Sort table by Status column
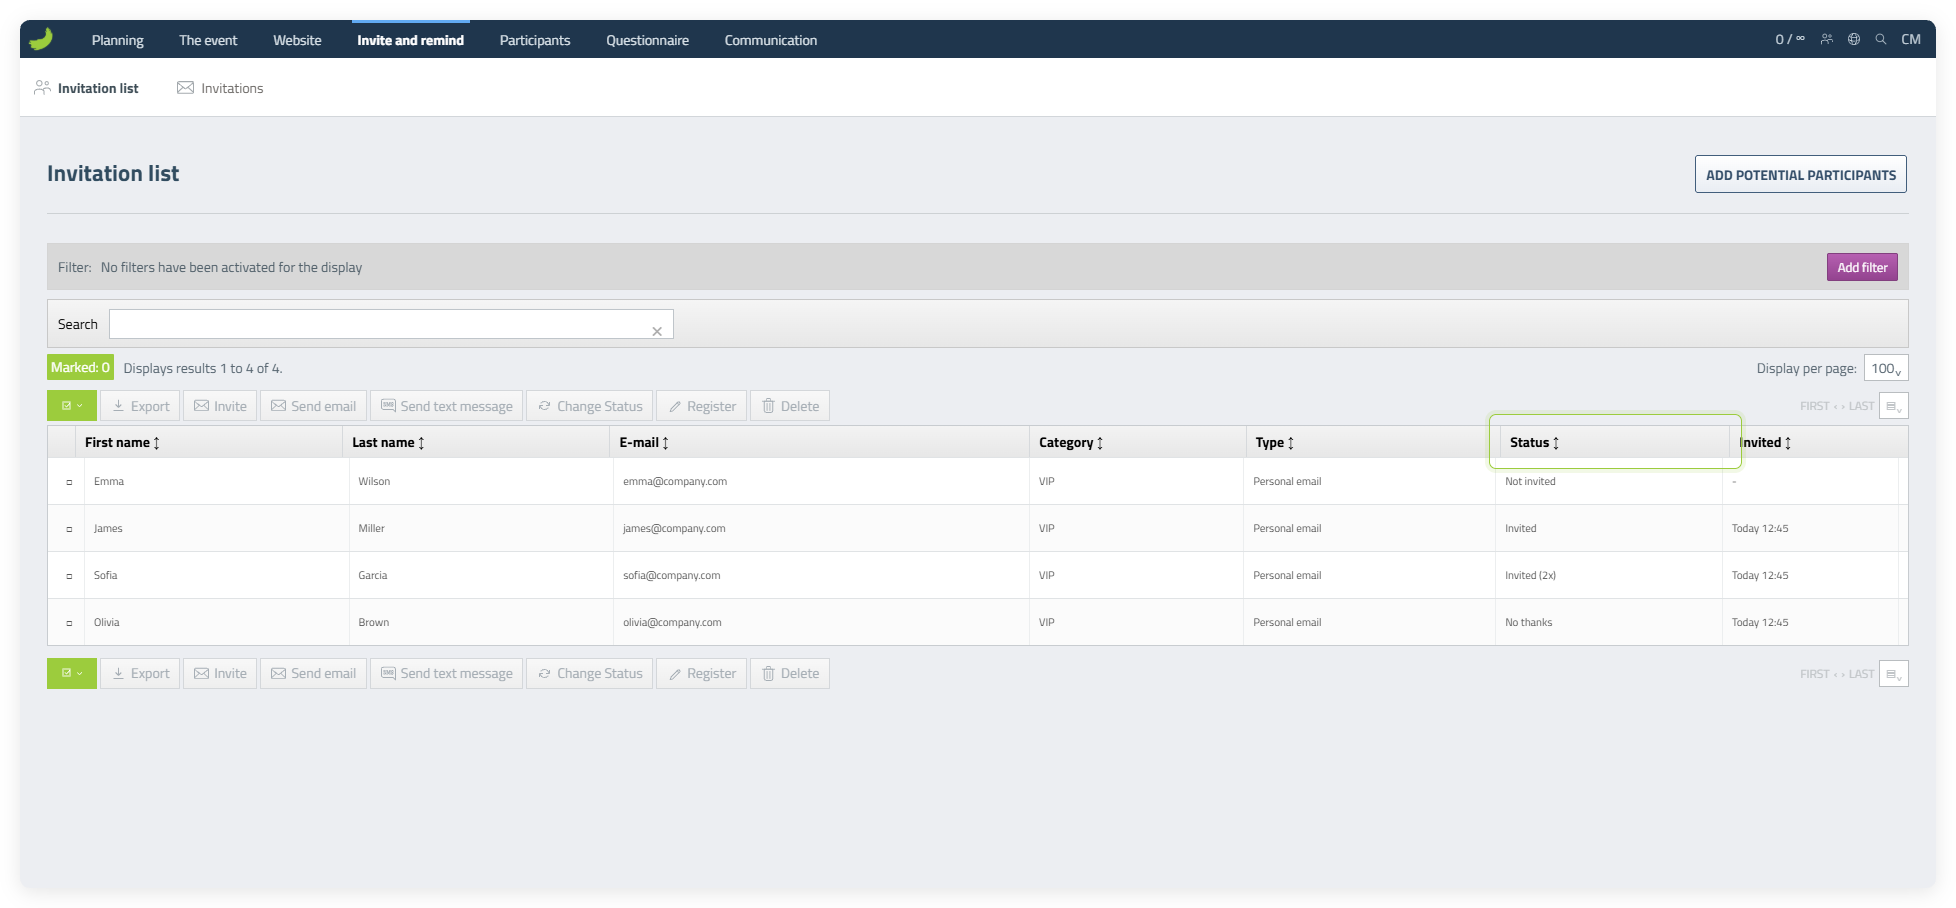The image size is (1956, 908). click(1534, 442)
